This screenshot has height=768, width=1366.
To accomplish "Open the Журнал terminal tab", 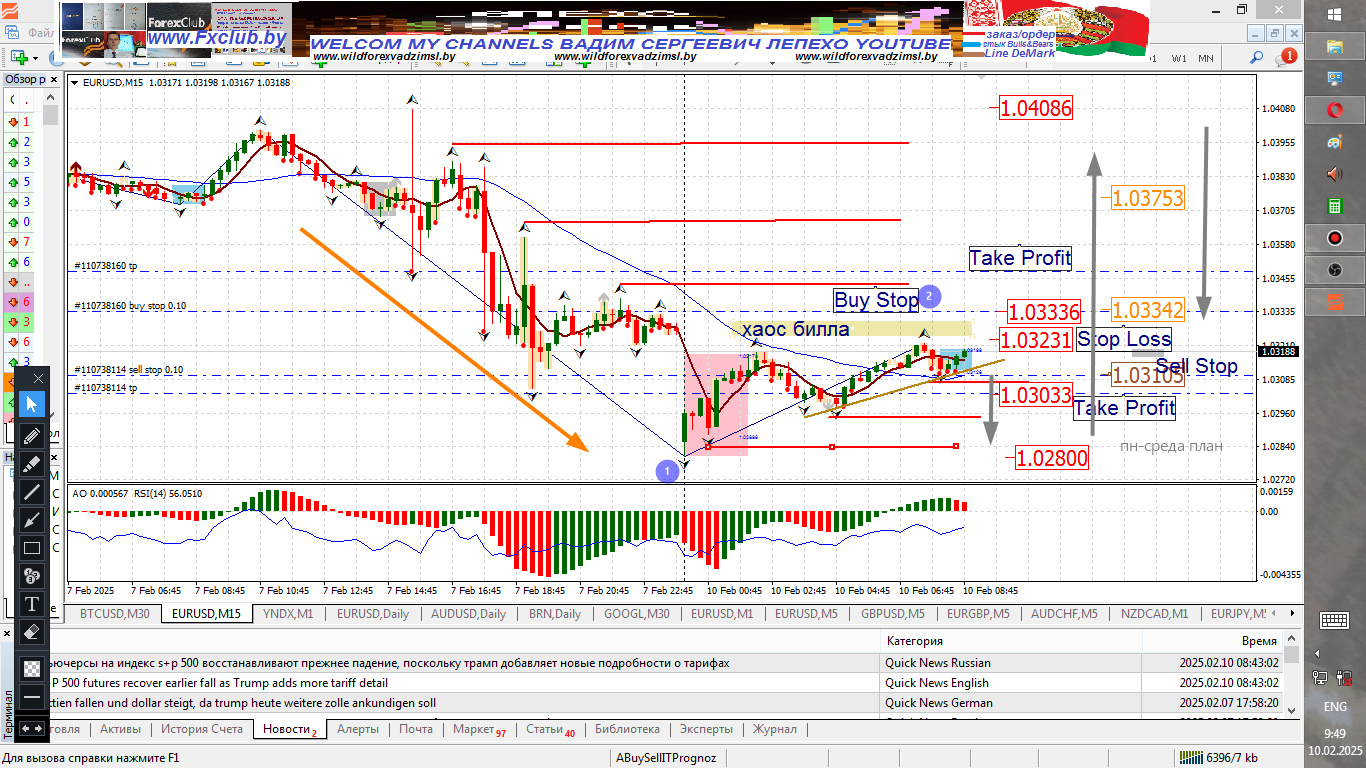I will pyautogui.click(x=775, y=729).
